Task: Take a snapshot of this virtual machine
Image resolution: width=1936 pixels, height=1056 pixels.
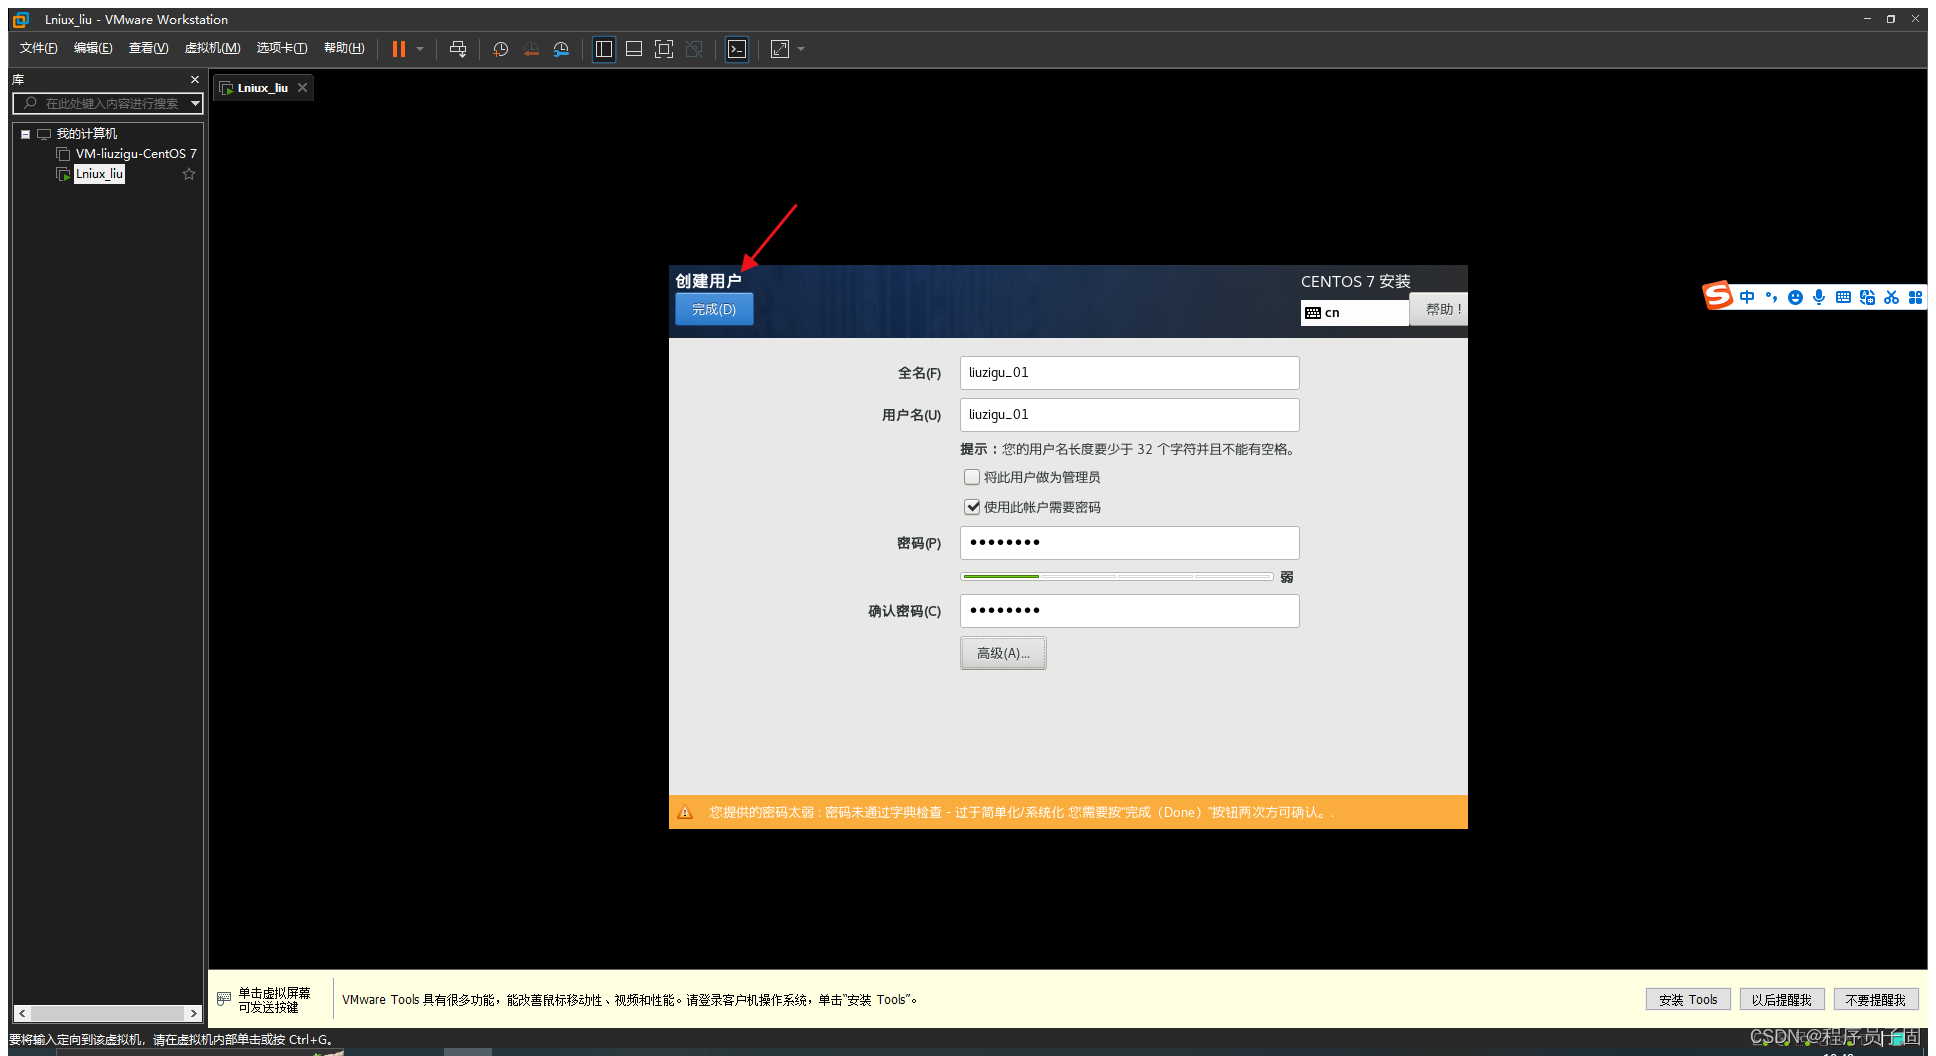Action: pos(501,49)
